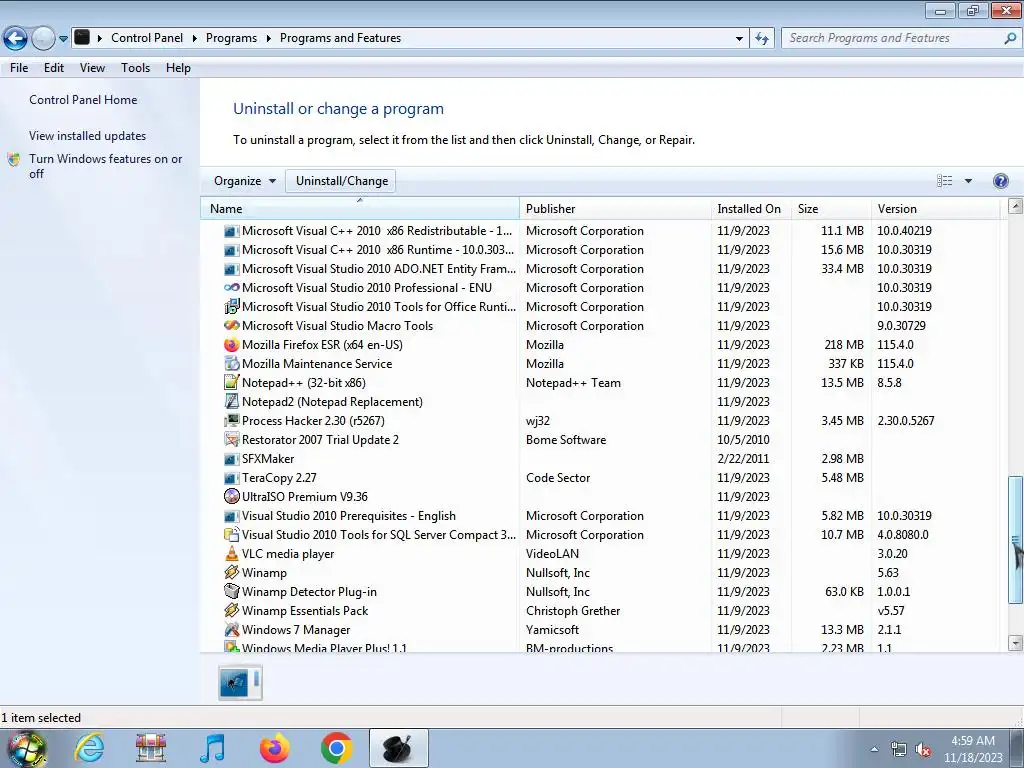Image resolution: width=1024 pixels, height=768 pixels.
Task: Click the Back navigation arrow
Action: click(x=16, y=39)
